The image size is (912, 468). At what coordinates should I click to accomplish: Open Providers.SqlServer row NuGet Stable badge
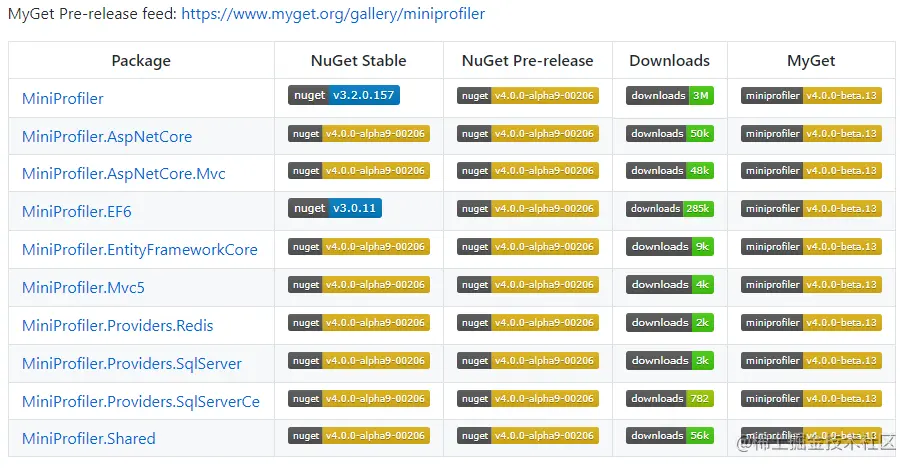click(x=359, y=360)
